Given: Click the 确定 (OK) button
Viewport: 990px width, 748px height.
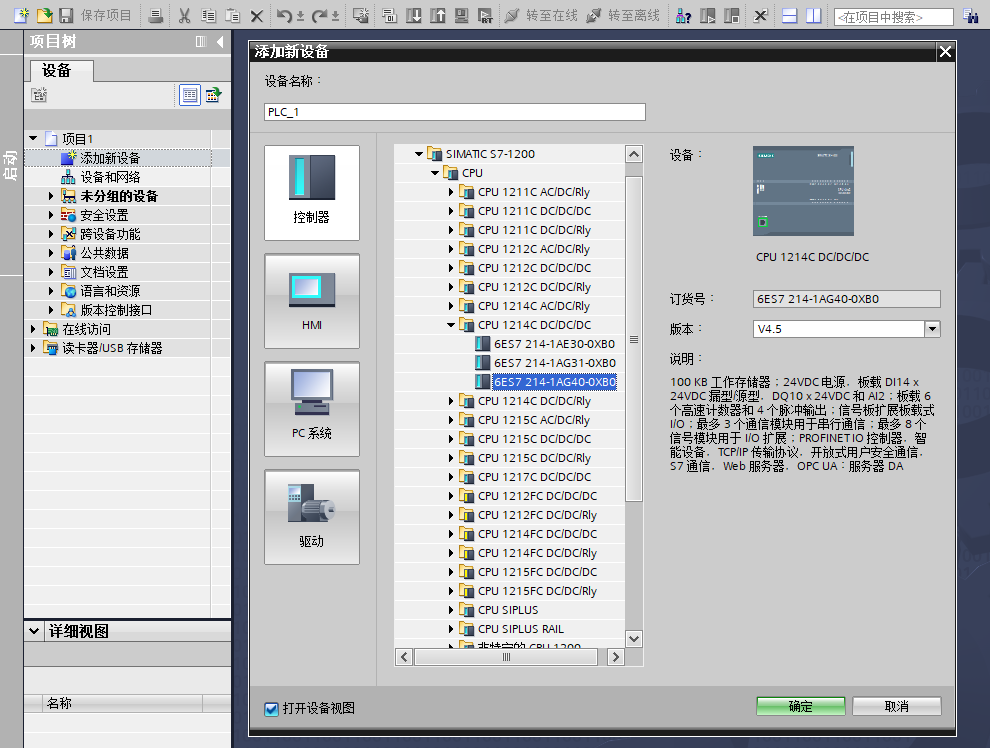Looking at the screenshot, I should coord(799,706).
